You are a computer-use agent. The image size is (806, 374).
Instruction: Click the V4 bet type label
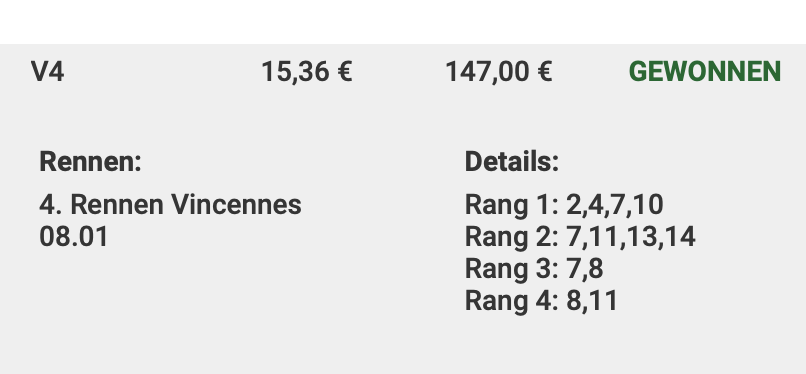(x=47, y=71)
